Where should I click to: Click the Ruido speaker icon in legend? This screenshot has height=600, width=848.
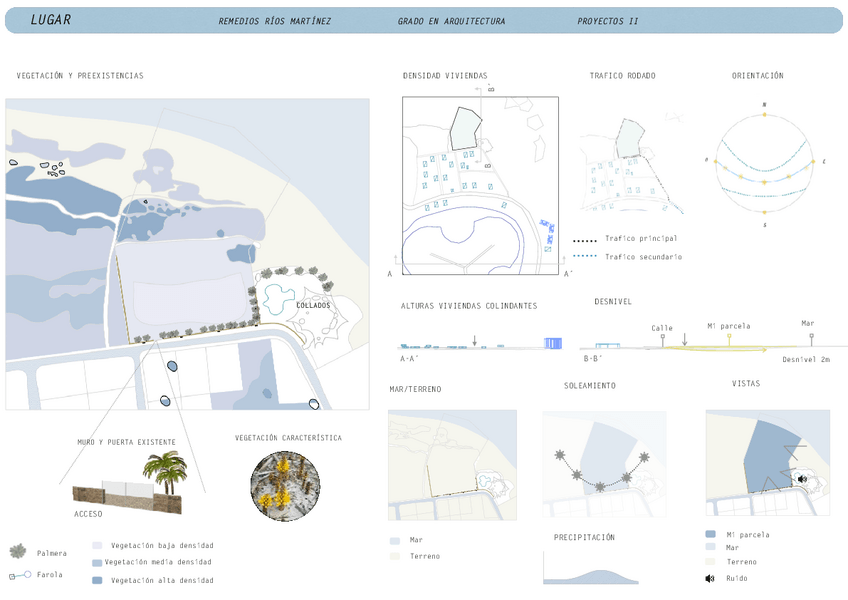(x=710, y=578)
